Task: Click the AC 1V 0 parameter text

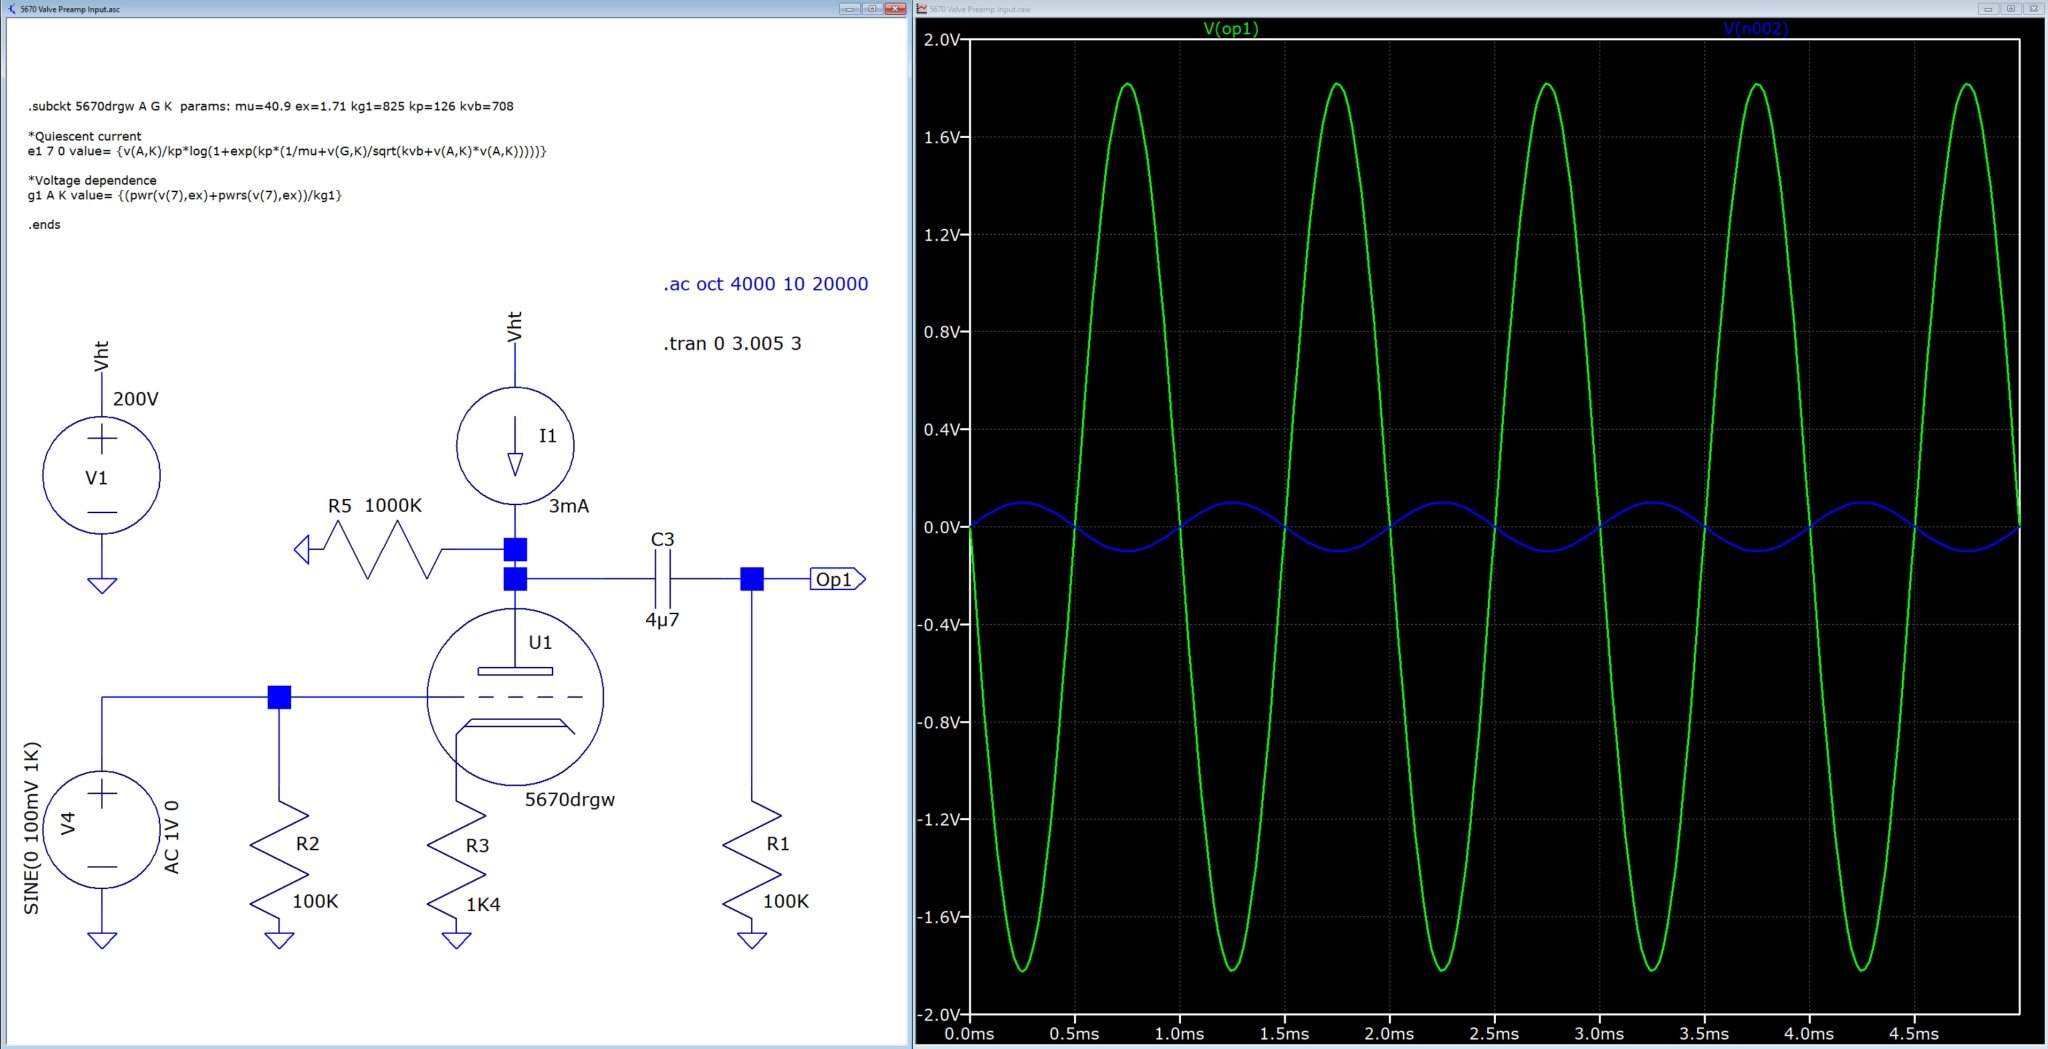Action: click(172, 837)
